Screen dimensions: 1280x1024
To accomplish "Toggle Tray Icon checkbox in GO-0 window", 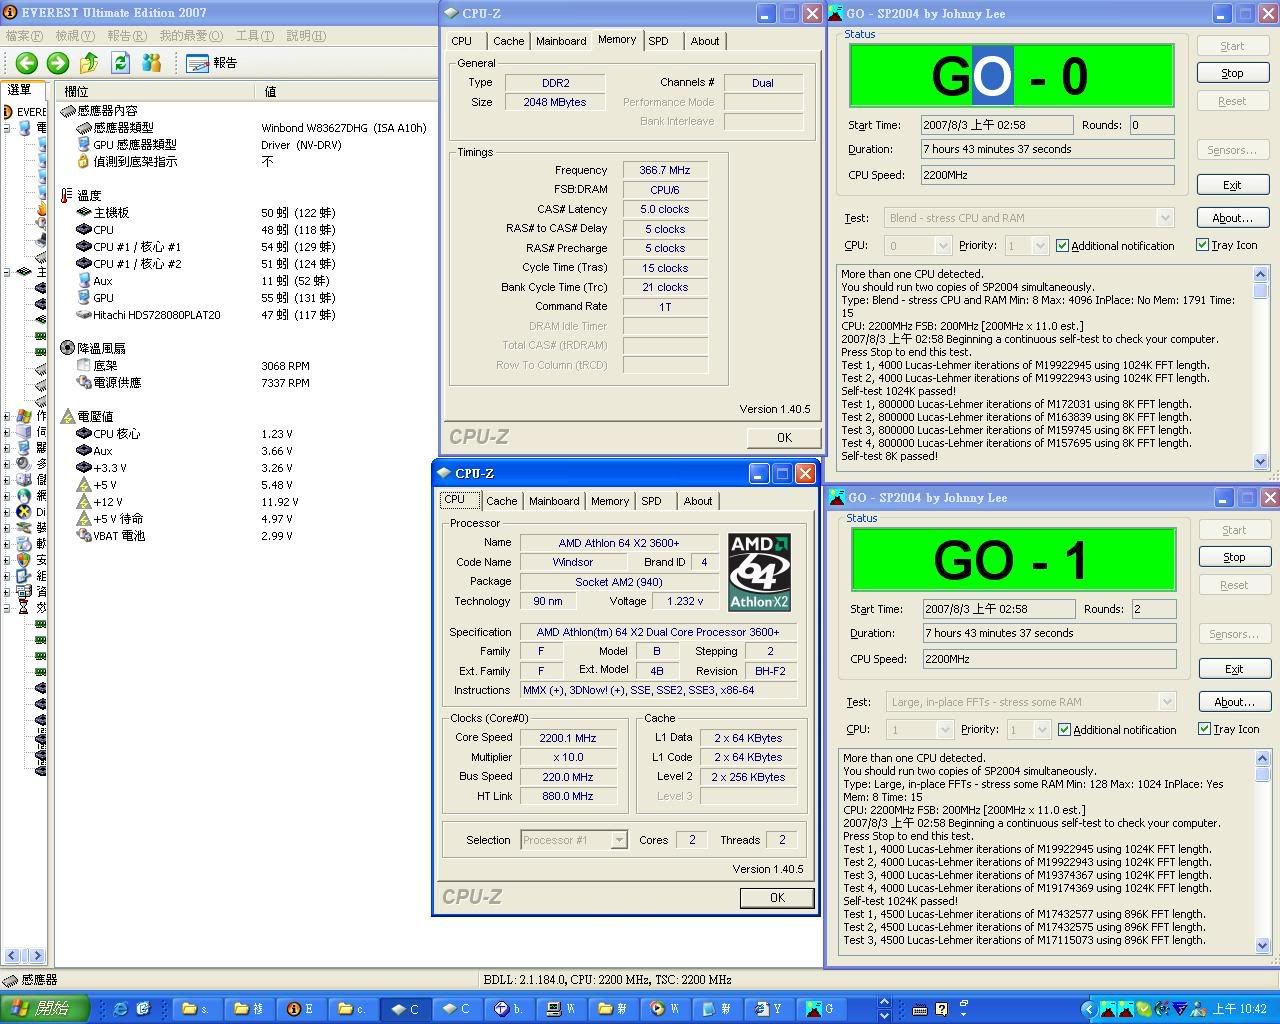I will pos(1202,245).
